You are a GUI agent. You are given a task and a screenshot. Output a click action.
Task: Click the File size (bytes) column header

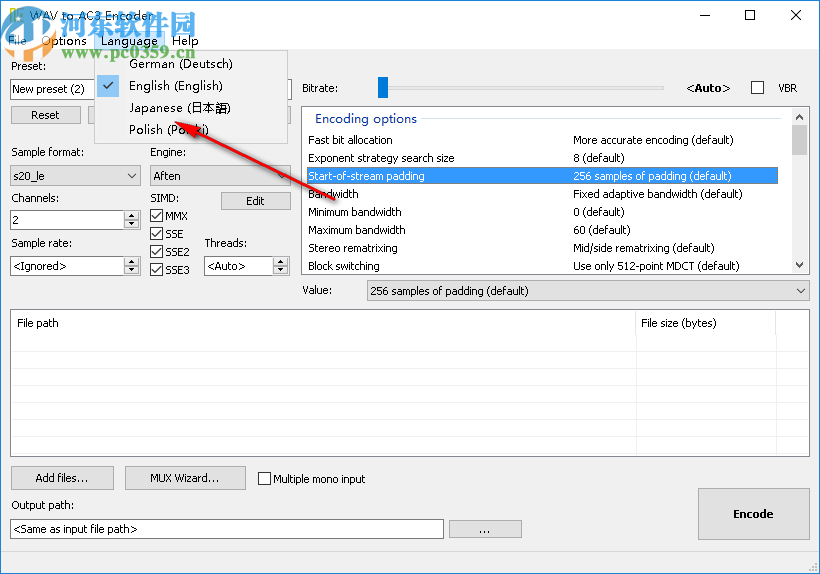(x=705, y=323)
